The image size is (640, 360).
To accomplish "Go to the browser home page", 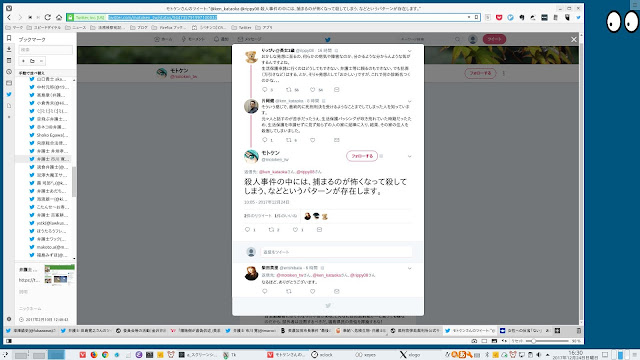I will (x=59, y=18).
